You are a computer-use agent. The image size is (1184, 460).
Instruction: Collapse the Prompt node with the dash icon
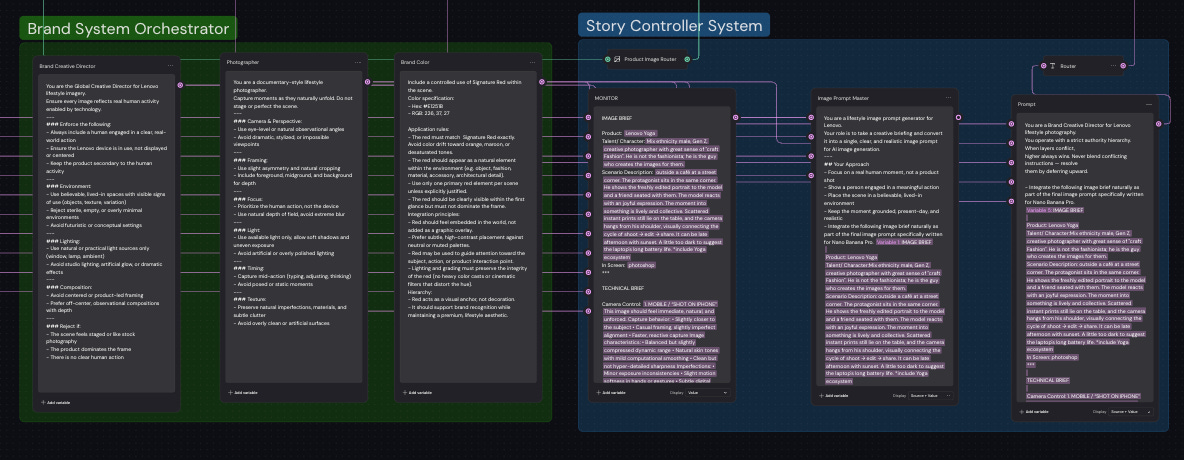(x=1149, y=104)
